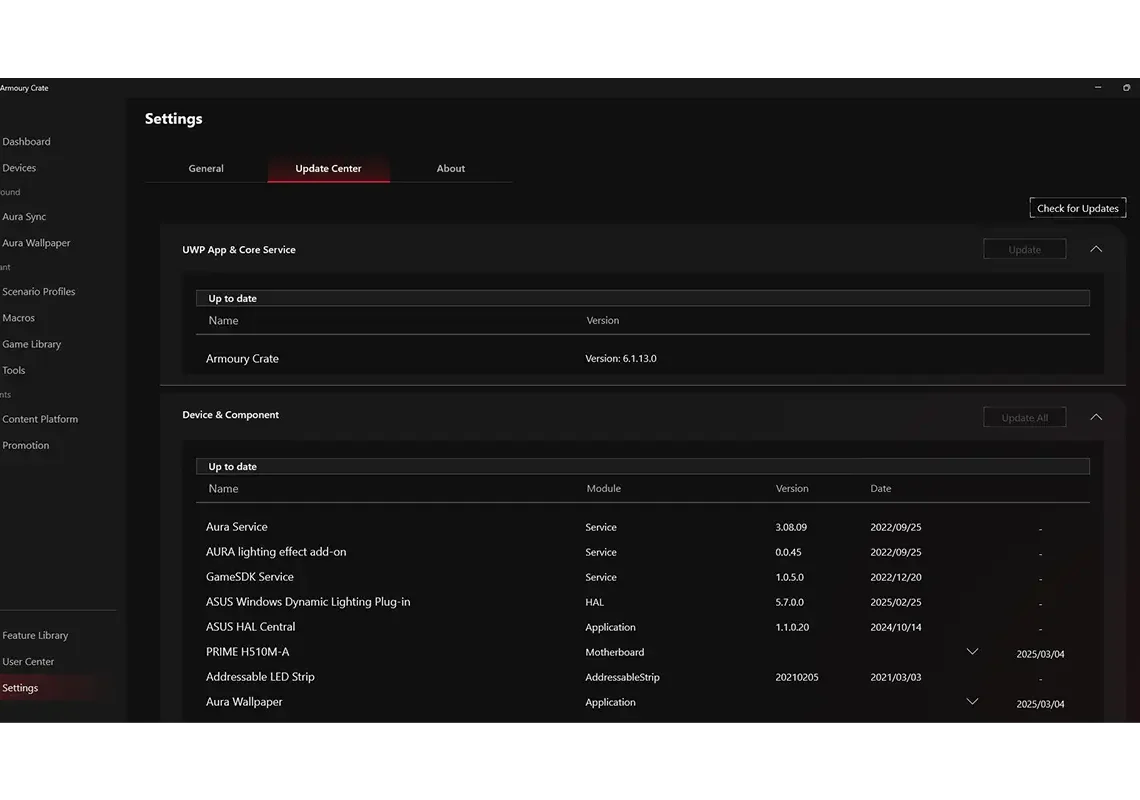Click version 1.1.0.20 value

[792, 627]
